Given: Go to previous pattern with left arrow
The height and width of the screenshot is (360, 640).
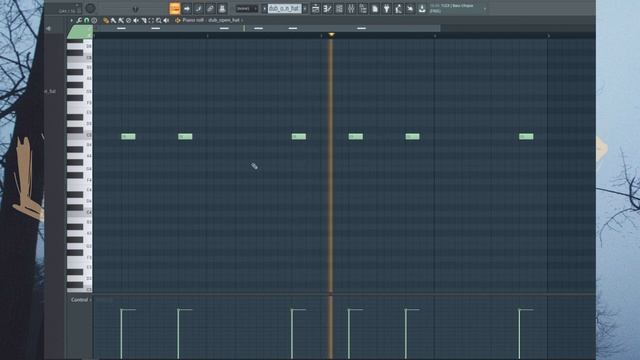Looking at the screenshot, I should click(x=264, y=8).
